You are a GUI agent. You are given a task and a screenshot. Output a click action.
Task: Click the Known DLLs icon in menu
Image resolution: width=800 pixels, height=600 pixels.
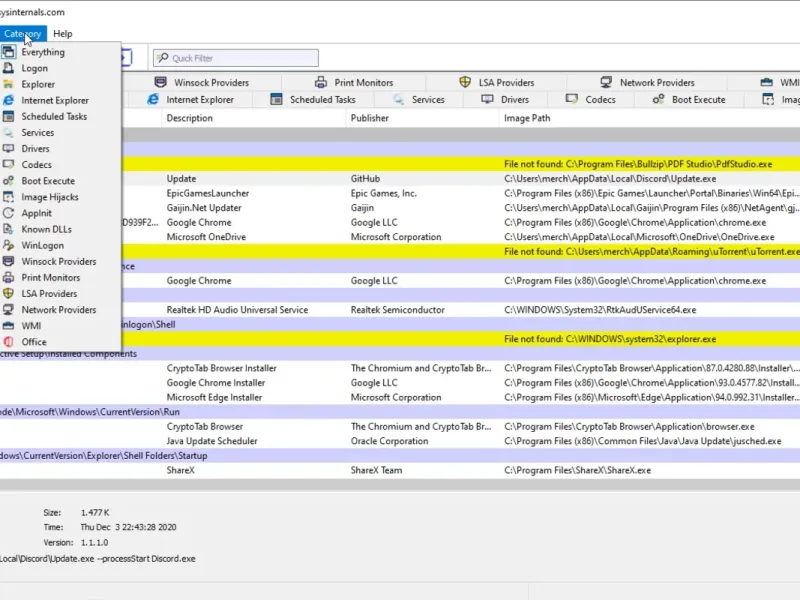[x=9, y=229]
